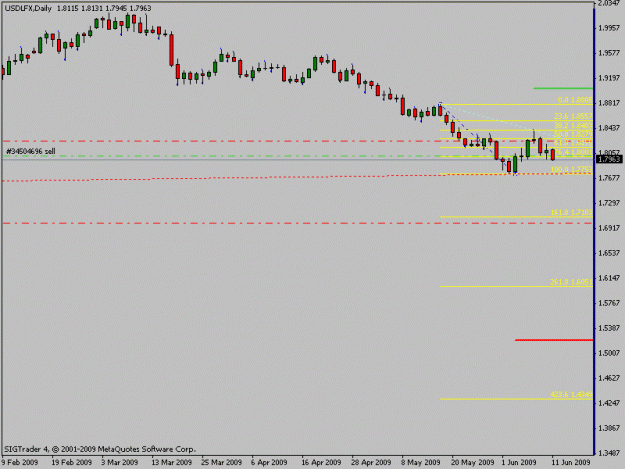The height and width of the screenshot is (469, 625).
Task: Click the tall red candle of mid-March 2009
Action: 171,50
